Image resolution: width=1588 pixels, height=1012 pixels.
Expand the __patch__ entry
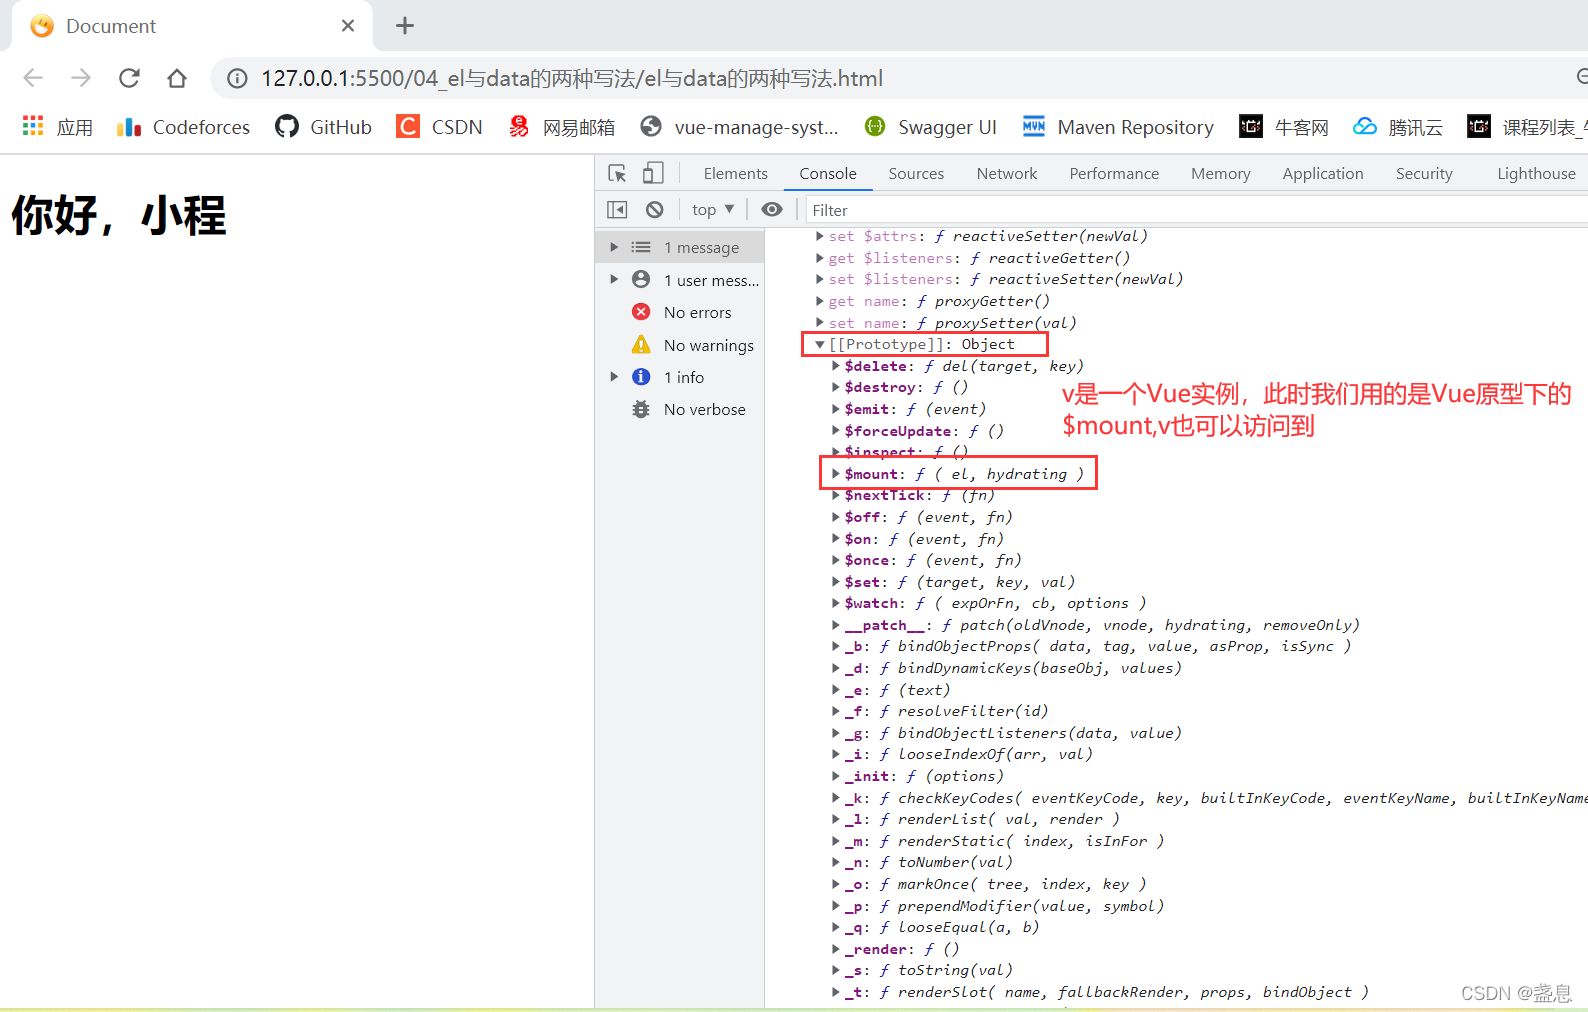point(836,625)
